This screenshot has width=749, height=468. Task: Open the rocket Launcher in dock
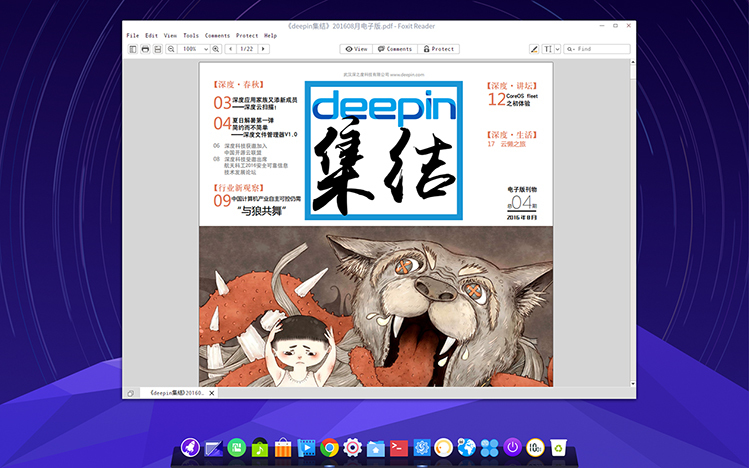tap(190, 447)
